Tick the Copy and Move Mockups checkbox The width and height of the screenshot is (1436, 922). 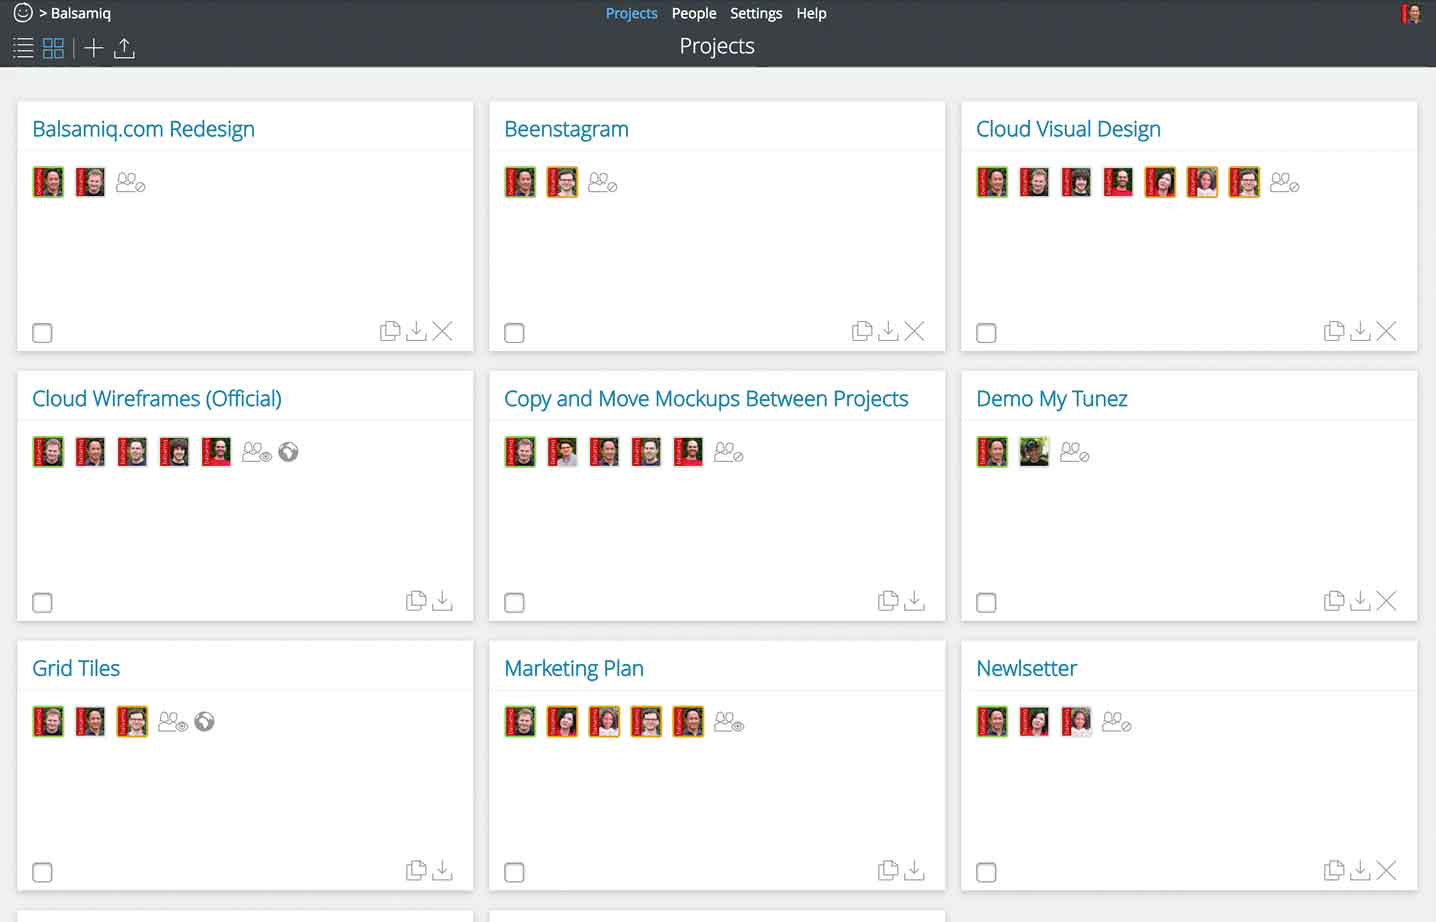coord(514,603)
